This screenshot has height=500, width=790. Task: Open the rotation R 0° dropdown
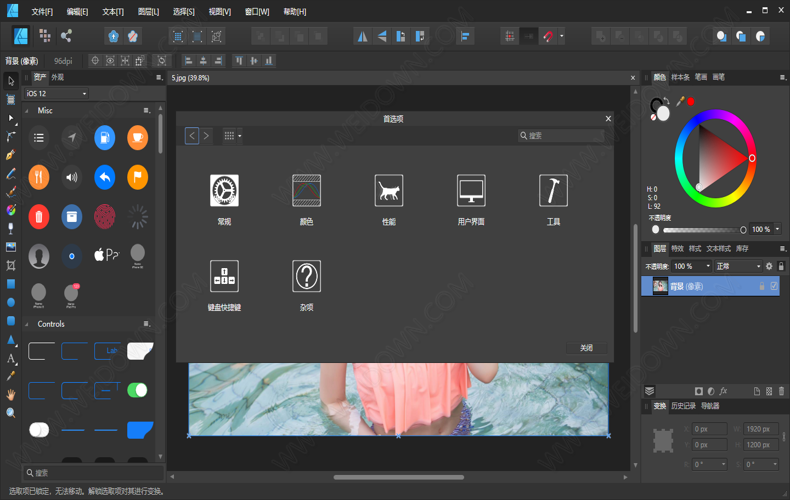pos(723,464)
